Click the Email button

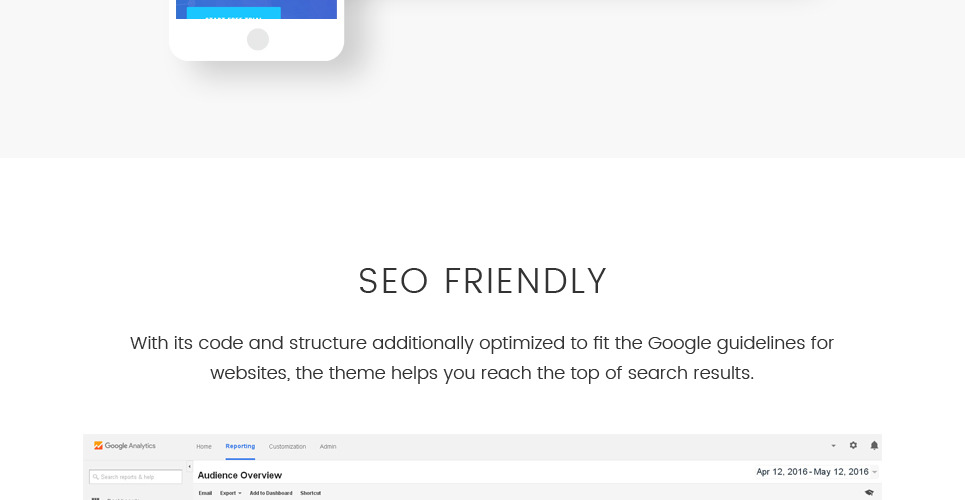coord(205,493)
